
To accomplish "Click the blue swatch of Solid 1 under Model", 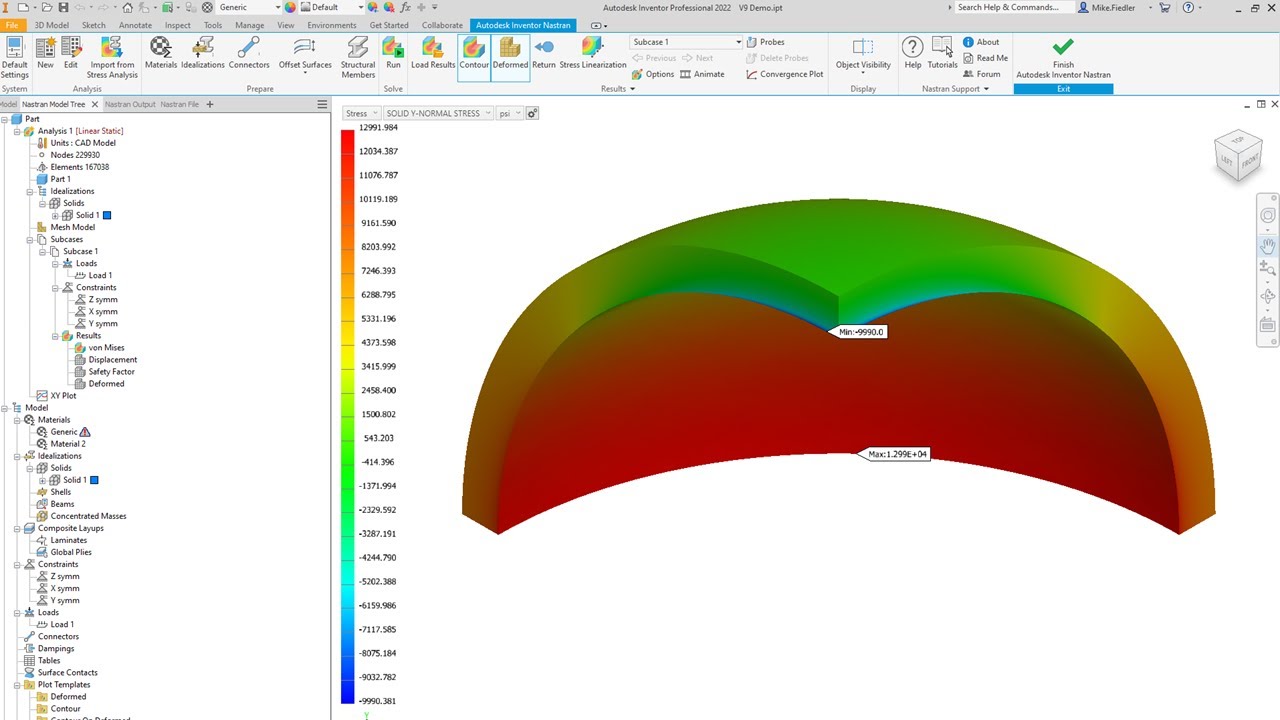I will click(94, 480).
